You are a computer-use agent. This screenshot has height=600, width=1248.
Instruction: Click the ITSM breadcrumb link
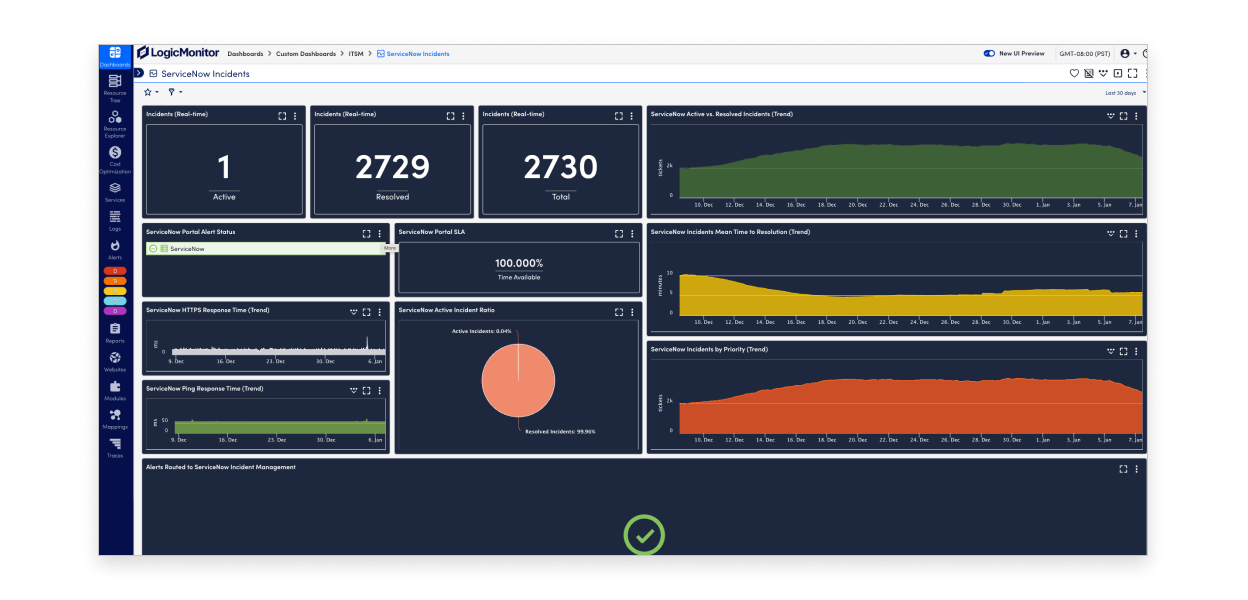pyautogui.click(x=356, y=53)
